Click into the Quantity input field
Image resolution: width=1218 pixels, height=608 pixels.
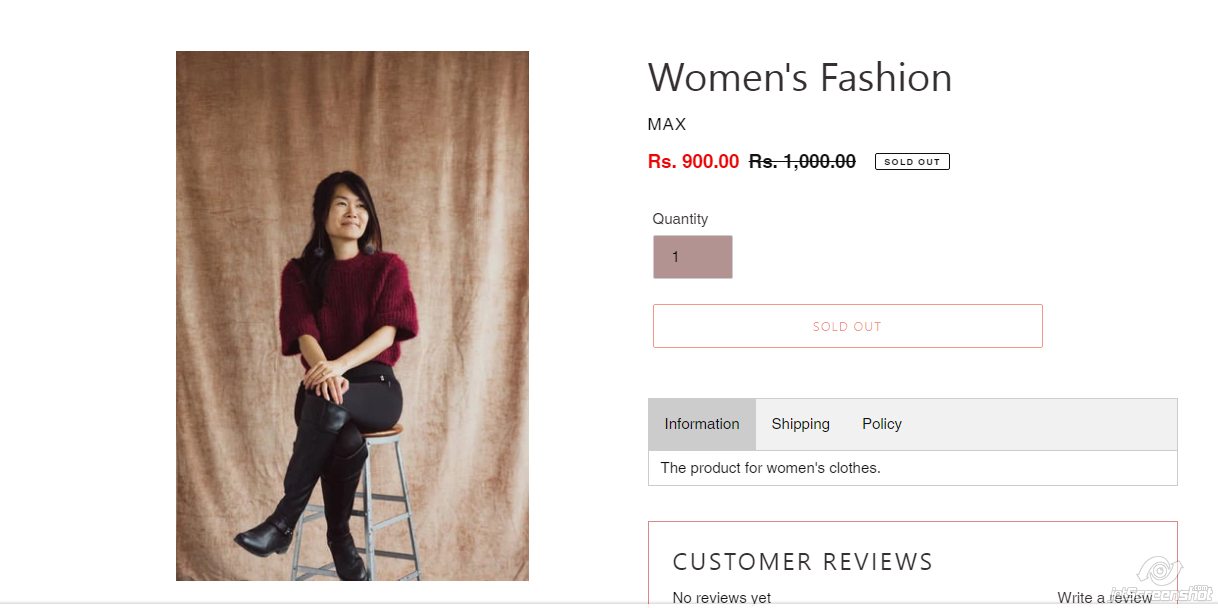click(x=692, y=257)
